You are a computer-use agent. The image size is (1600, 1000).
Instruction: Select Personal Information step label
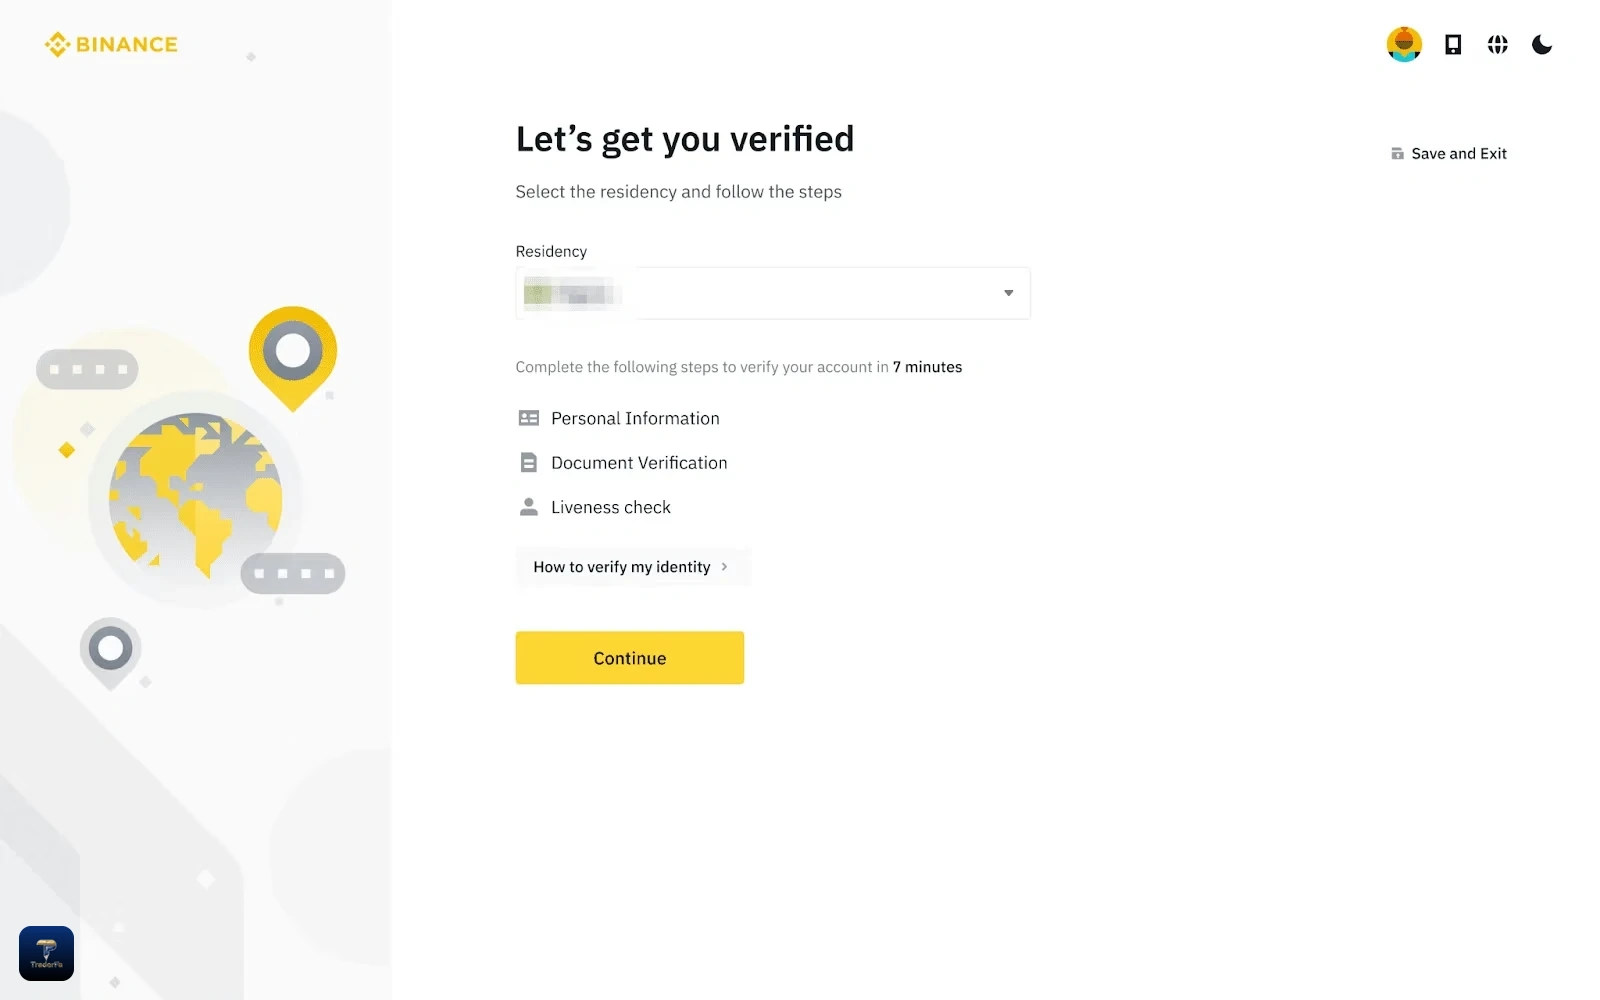coord(635,418)
